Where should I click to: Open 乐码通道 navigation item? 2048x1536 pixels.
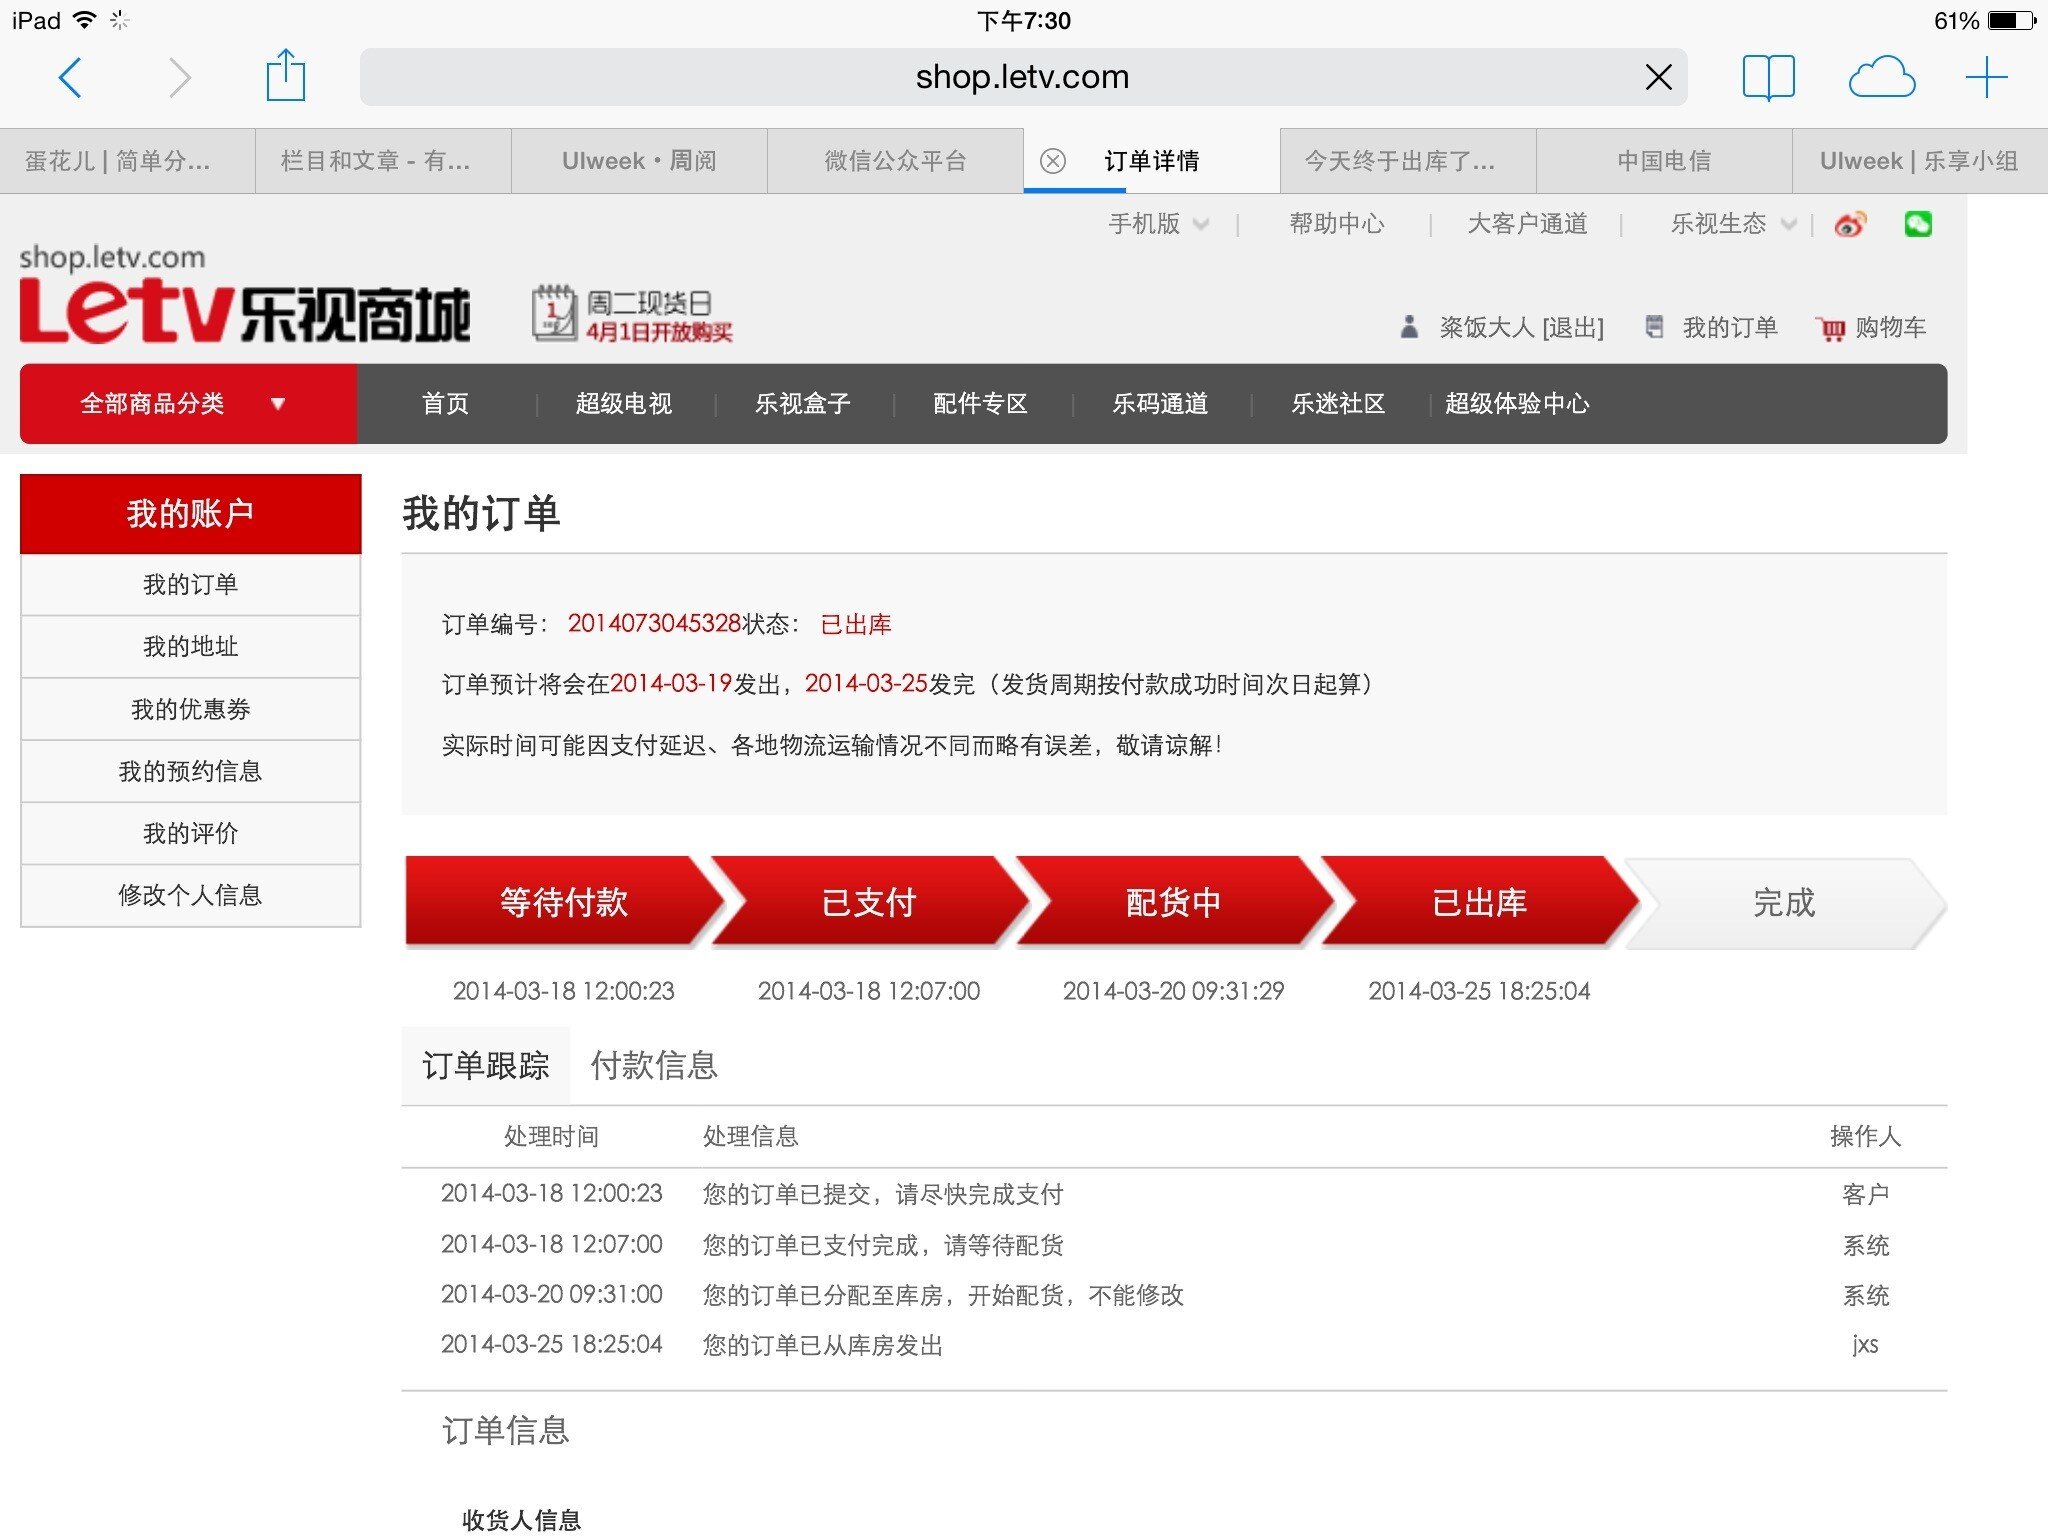point(1160,404)
